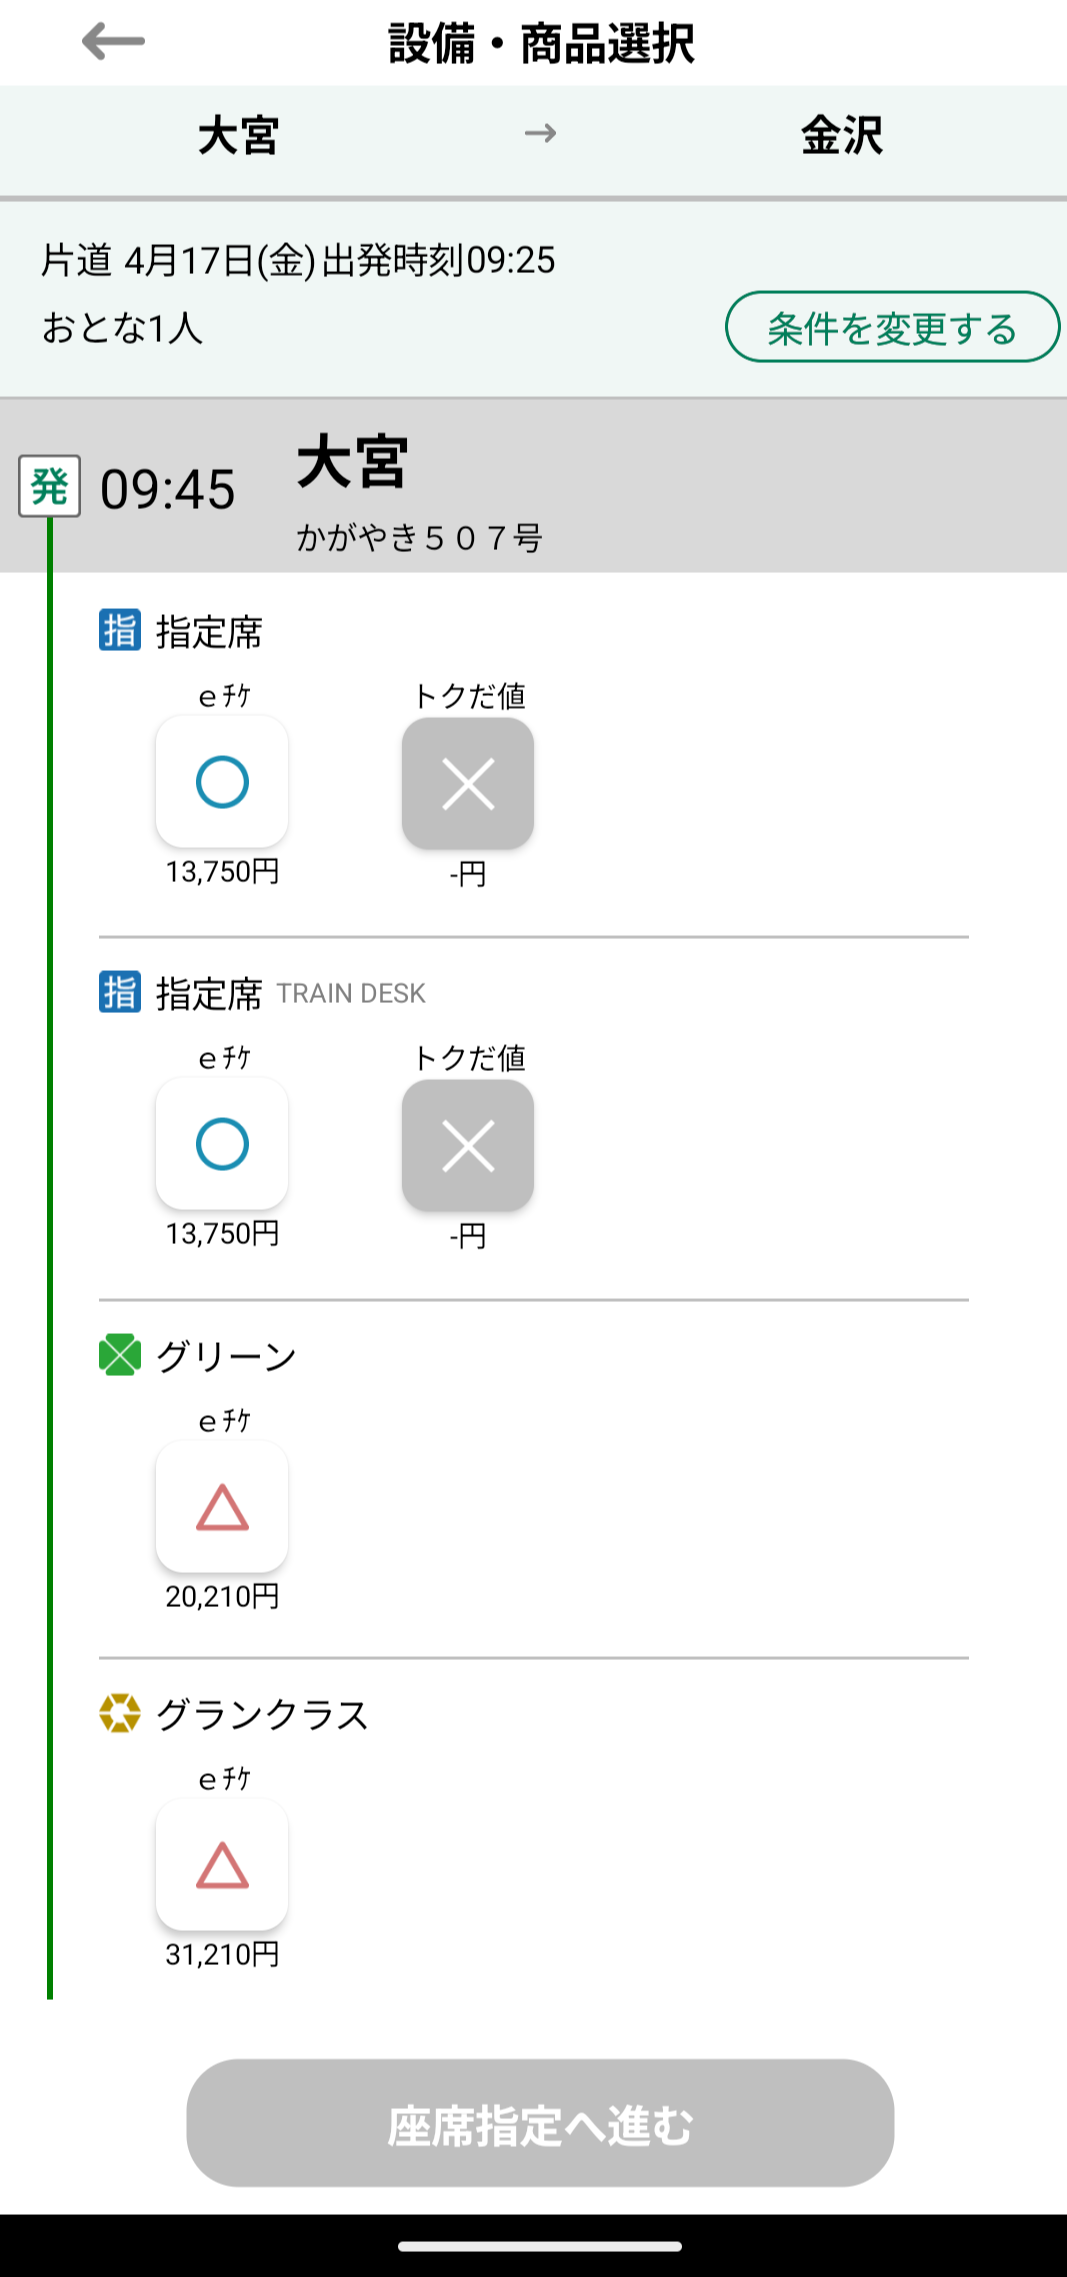Tap the departure station 大宮 in header

point(238,135)
